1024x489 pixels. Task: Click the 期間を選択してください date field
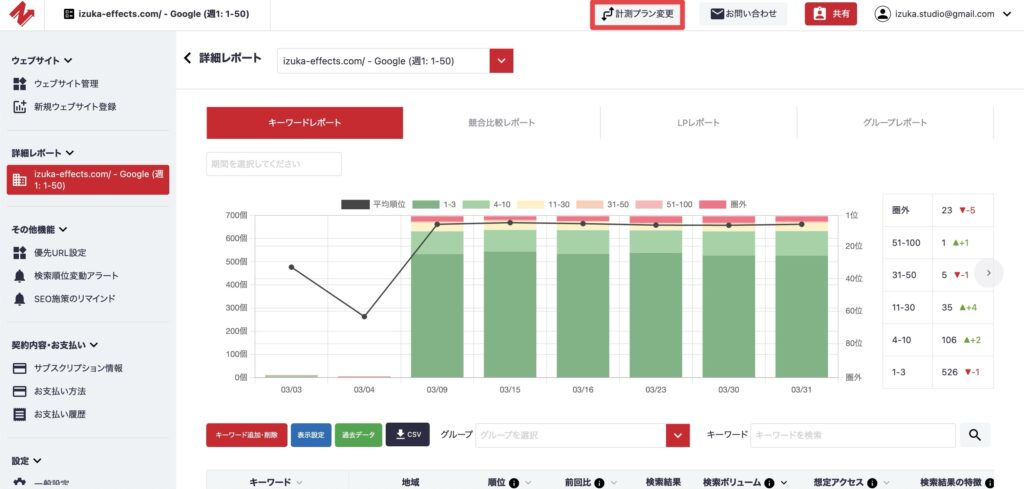(x=274, y=163)
